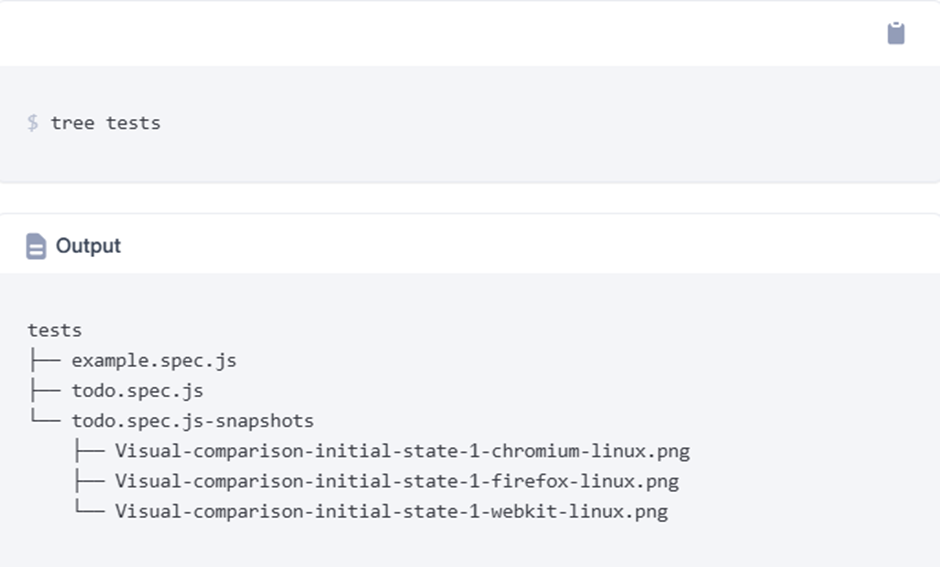Click the word tree in the command
Screen dimensions: 940x567
(x=72, y=123)
